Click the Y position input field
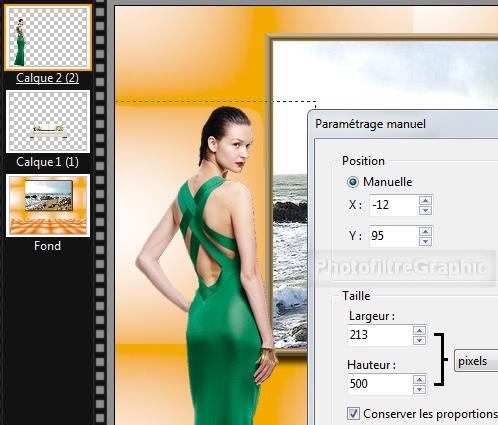The height and width of the screenshot is (425, 498). click(394, 236)
